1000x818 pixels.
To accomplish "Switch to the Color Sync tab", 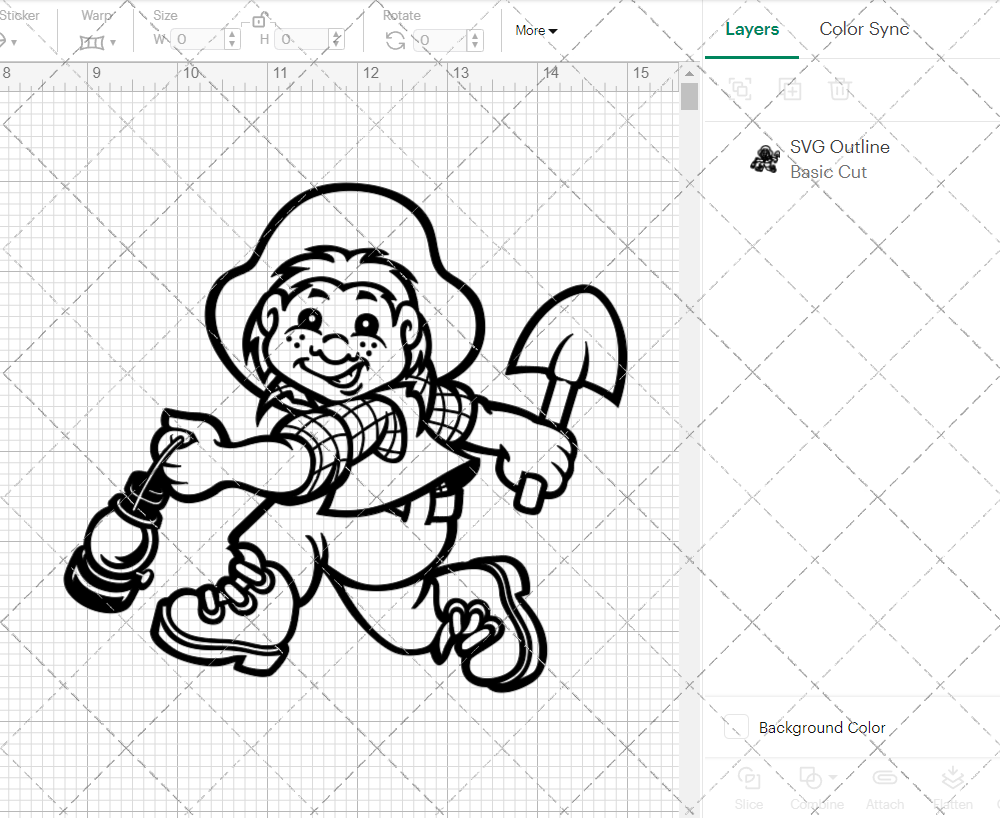I will point(864,29).
